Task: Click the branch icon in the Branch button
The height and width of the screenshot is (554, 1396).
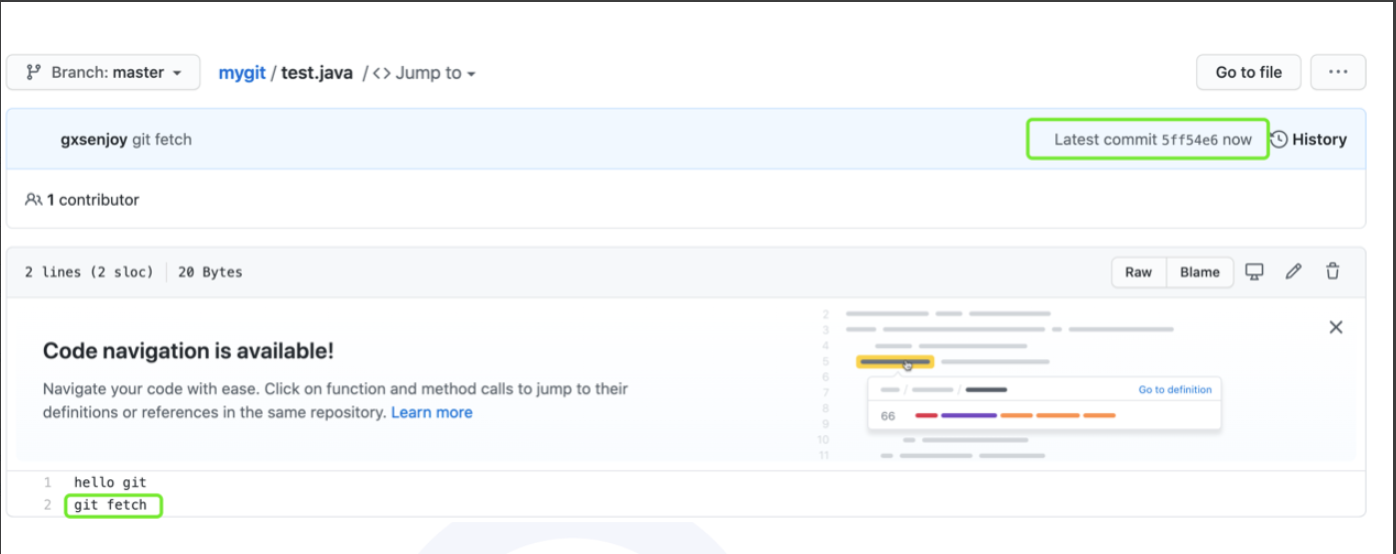Action: click(x=33, y=73)
